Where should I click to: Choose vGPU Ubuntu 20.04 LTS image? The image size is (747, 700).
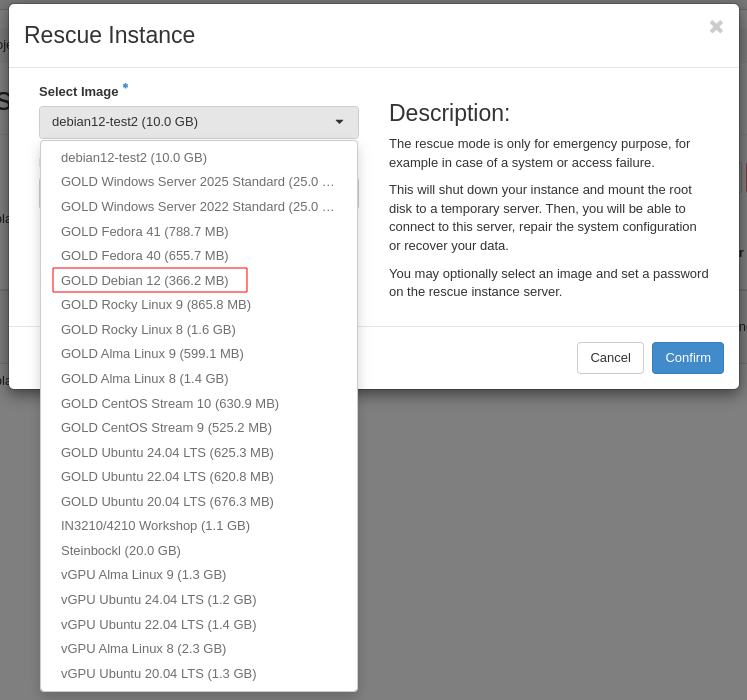[x=199, y=674]
